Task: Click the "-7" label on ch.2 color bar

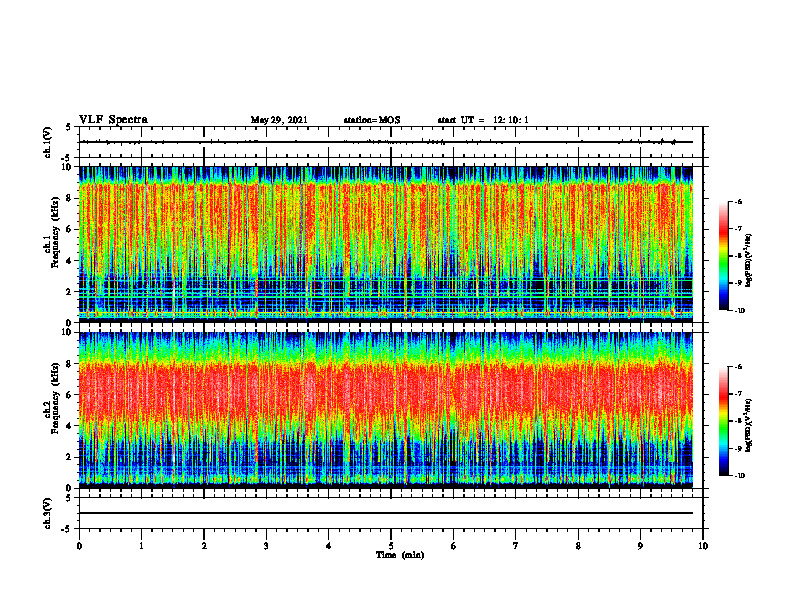Action: (x=738, y=394)
